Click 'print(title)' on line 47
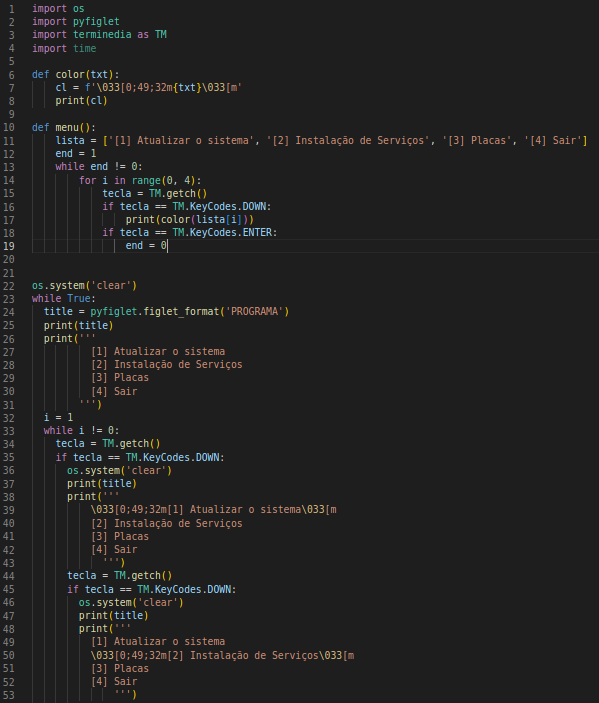The image size is (599, 703). coord(113,616)
